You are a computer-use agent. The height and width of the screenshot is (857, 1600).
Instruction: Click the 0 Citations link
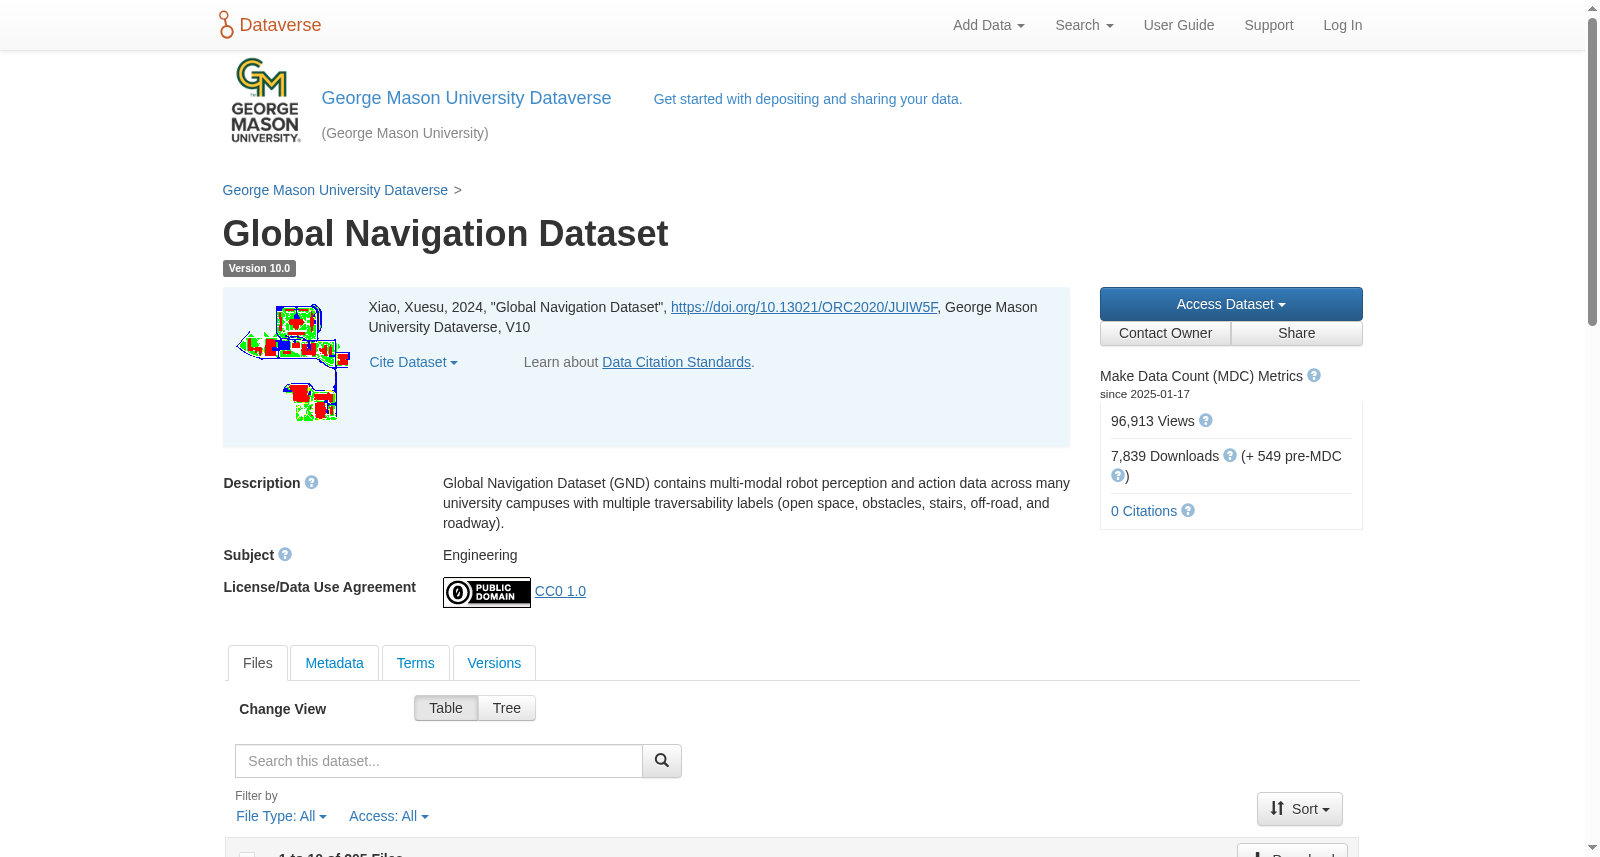(x=1144, y=511)
